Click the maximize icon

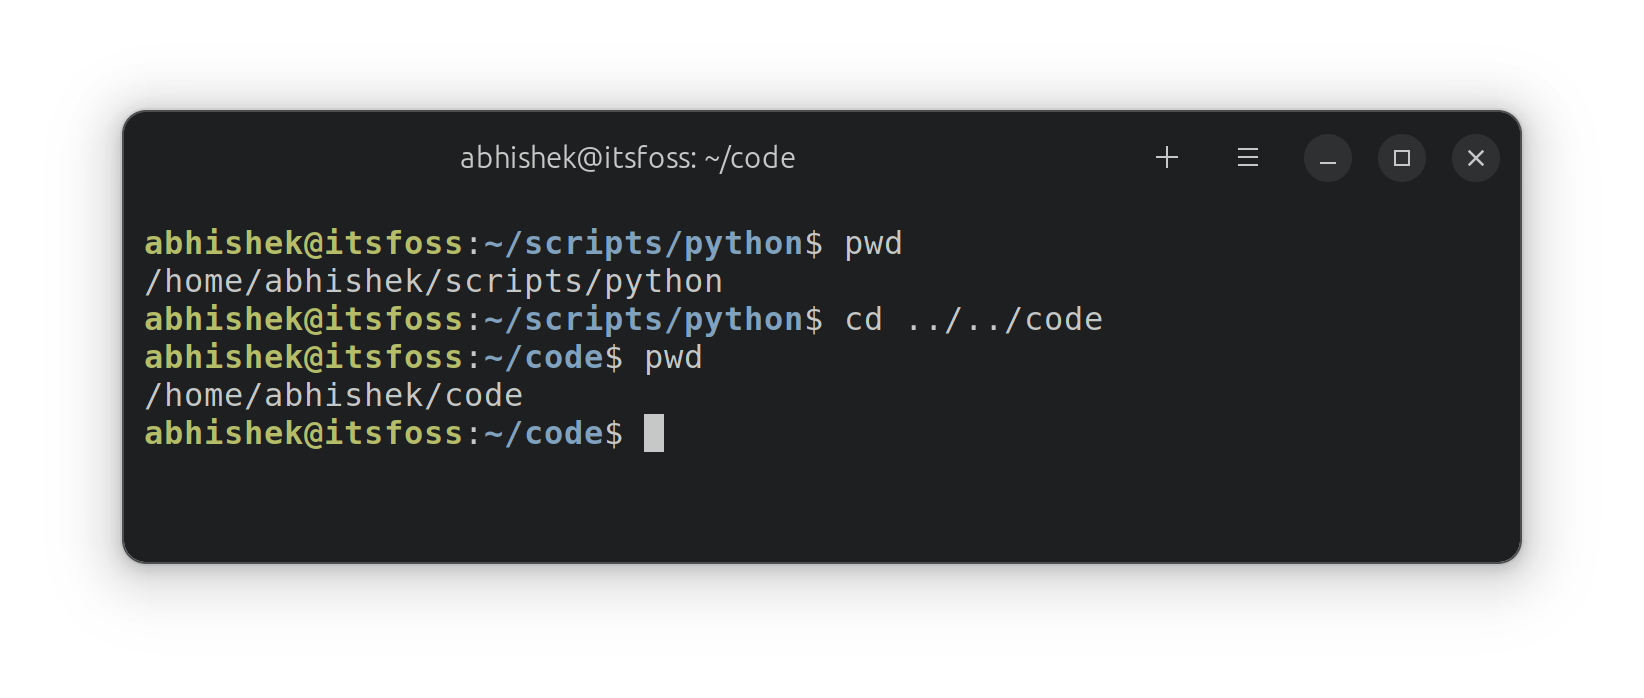click(1401, 157)
